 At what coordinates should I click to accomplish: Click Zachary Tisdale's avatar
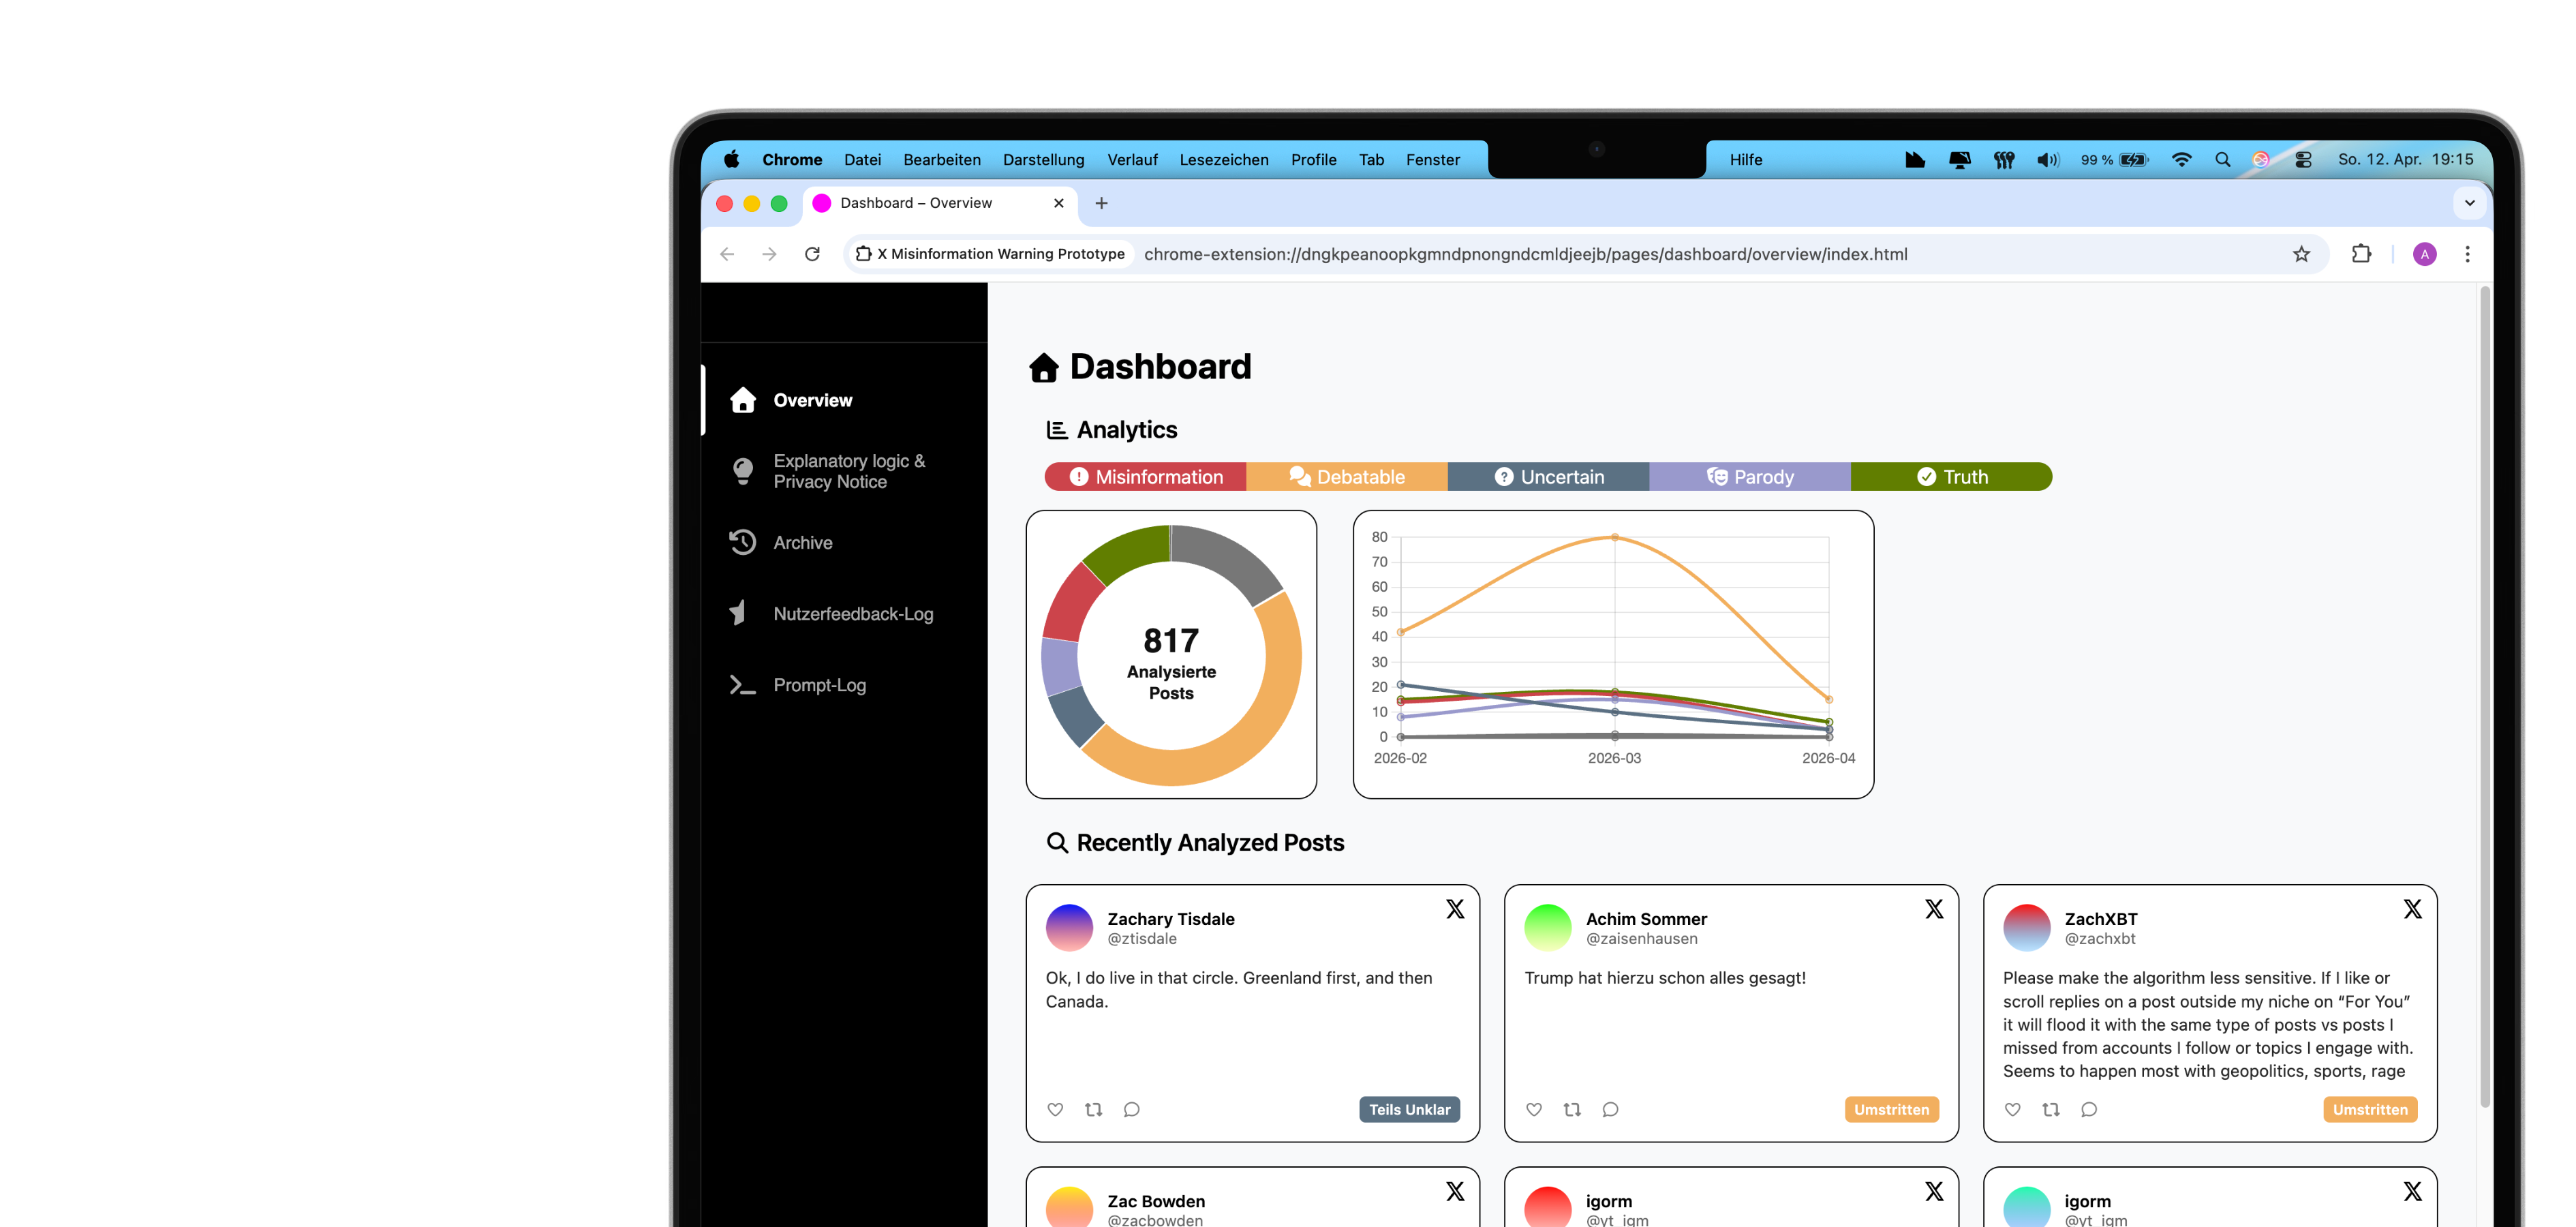click(1069, 927)
